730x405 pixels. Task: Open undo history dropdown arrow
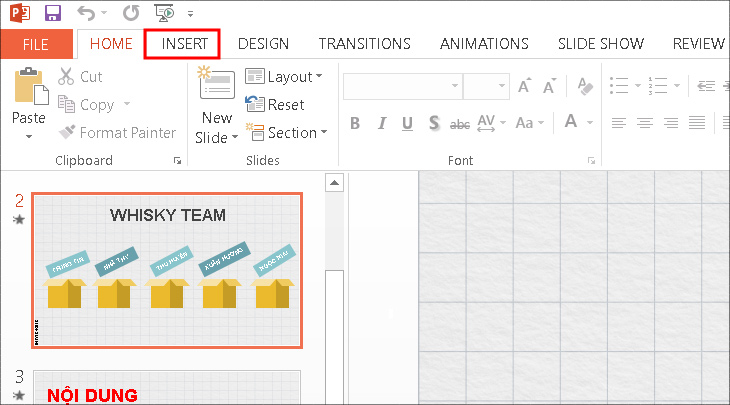[x=103, y=13]
